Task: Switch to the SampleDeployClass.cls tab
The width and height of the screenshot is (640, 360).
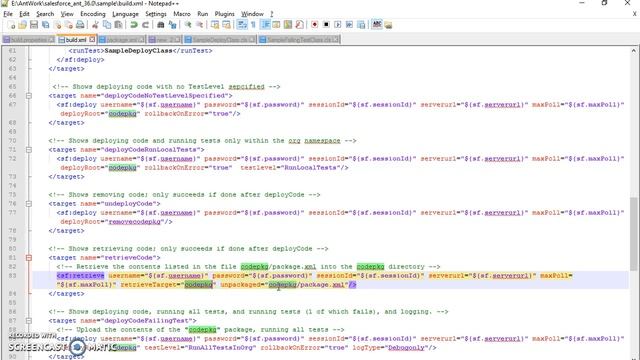Action: [x=220, y=40]
